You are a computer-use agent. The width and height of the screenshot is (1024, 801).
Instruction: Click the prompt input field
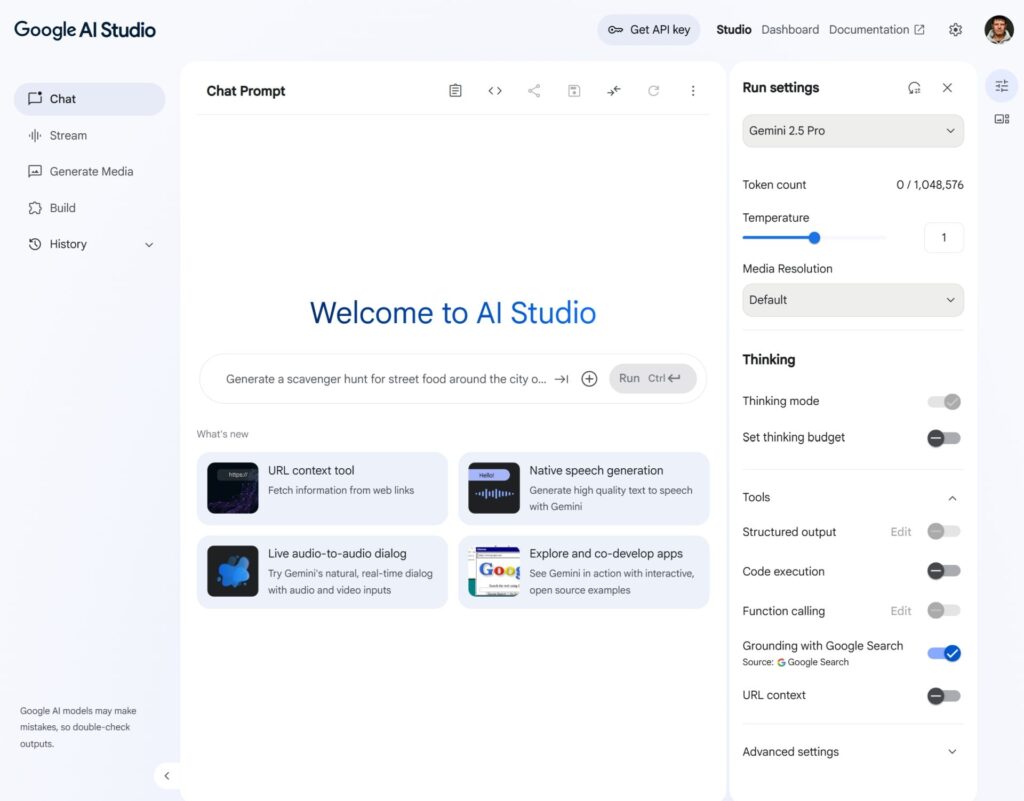(x=380, y=378)
